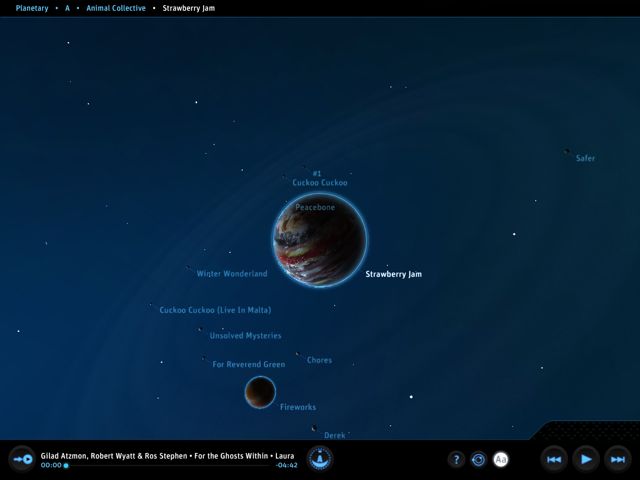Pick the Chores track label
This screenshot has height=480, width=640.
319,360
